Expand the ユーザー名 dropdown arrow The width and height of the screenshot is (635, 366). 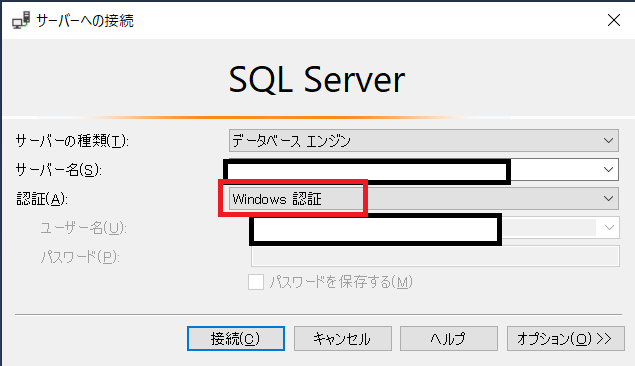[x=609, y=228]
